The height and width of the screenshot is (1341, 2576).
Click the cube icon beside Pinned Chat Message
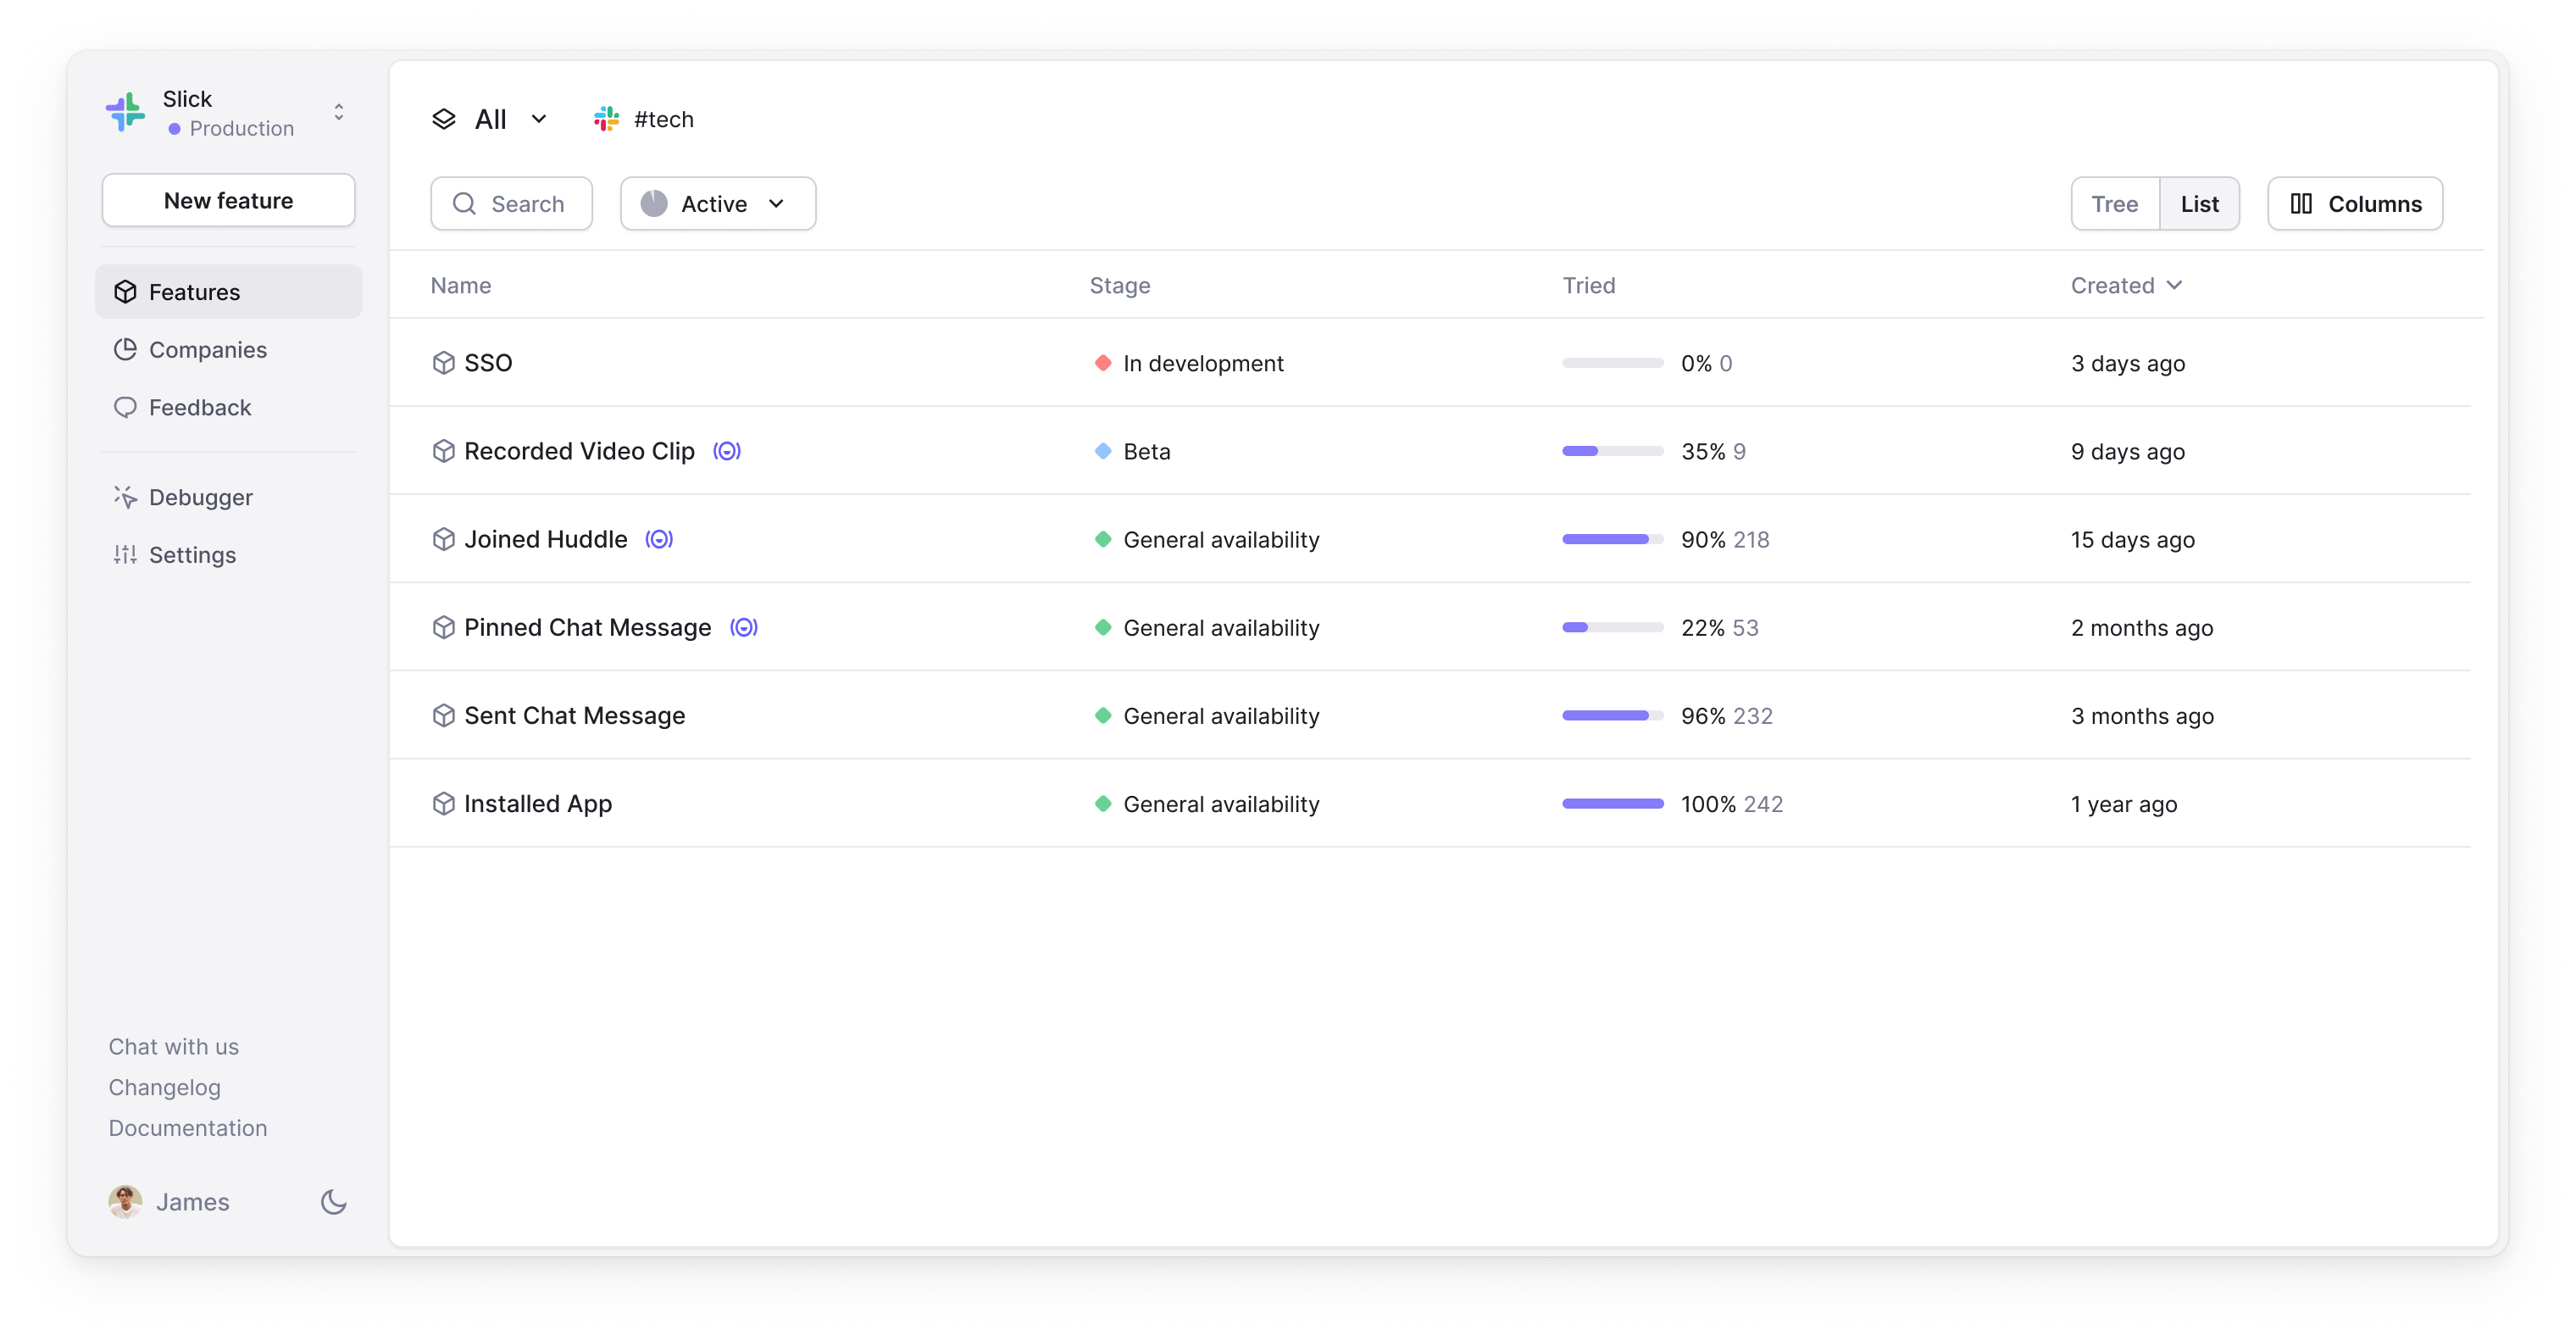(444, 627)
